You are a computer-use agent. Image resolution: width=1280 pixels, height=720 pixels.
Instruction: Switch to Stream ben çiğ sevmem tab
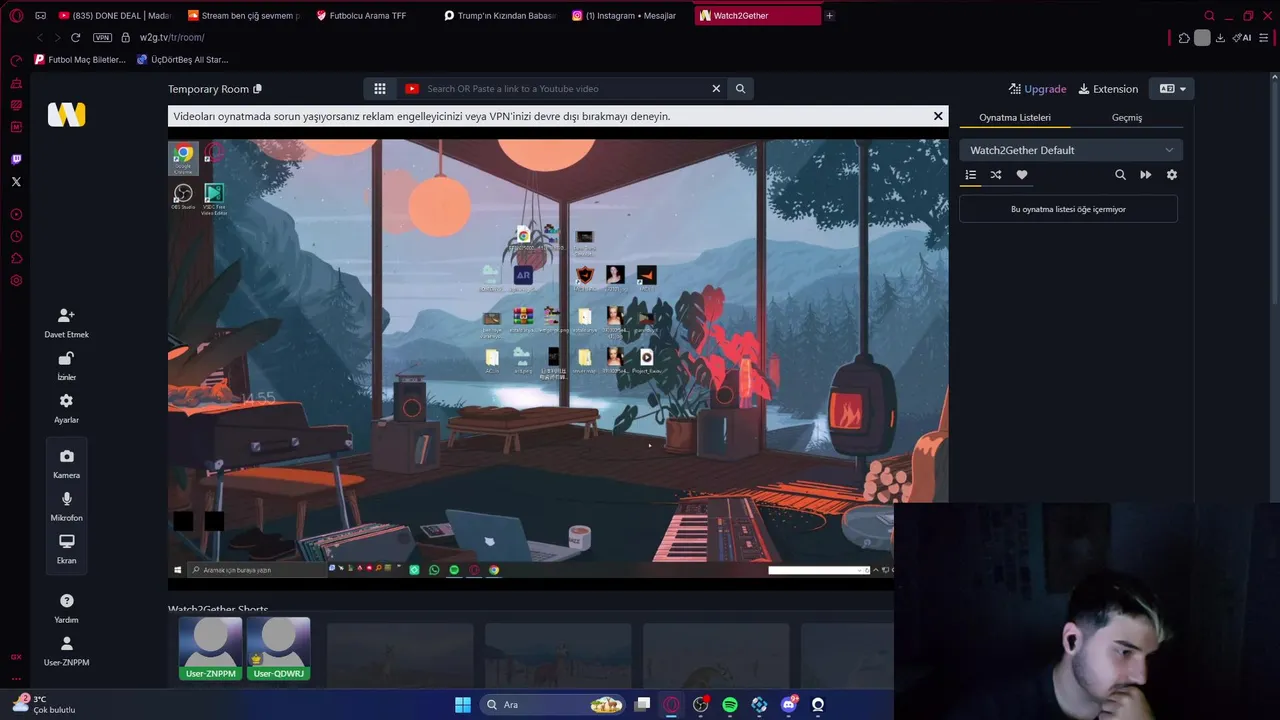pos(243,16)
